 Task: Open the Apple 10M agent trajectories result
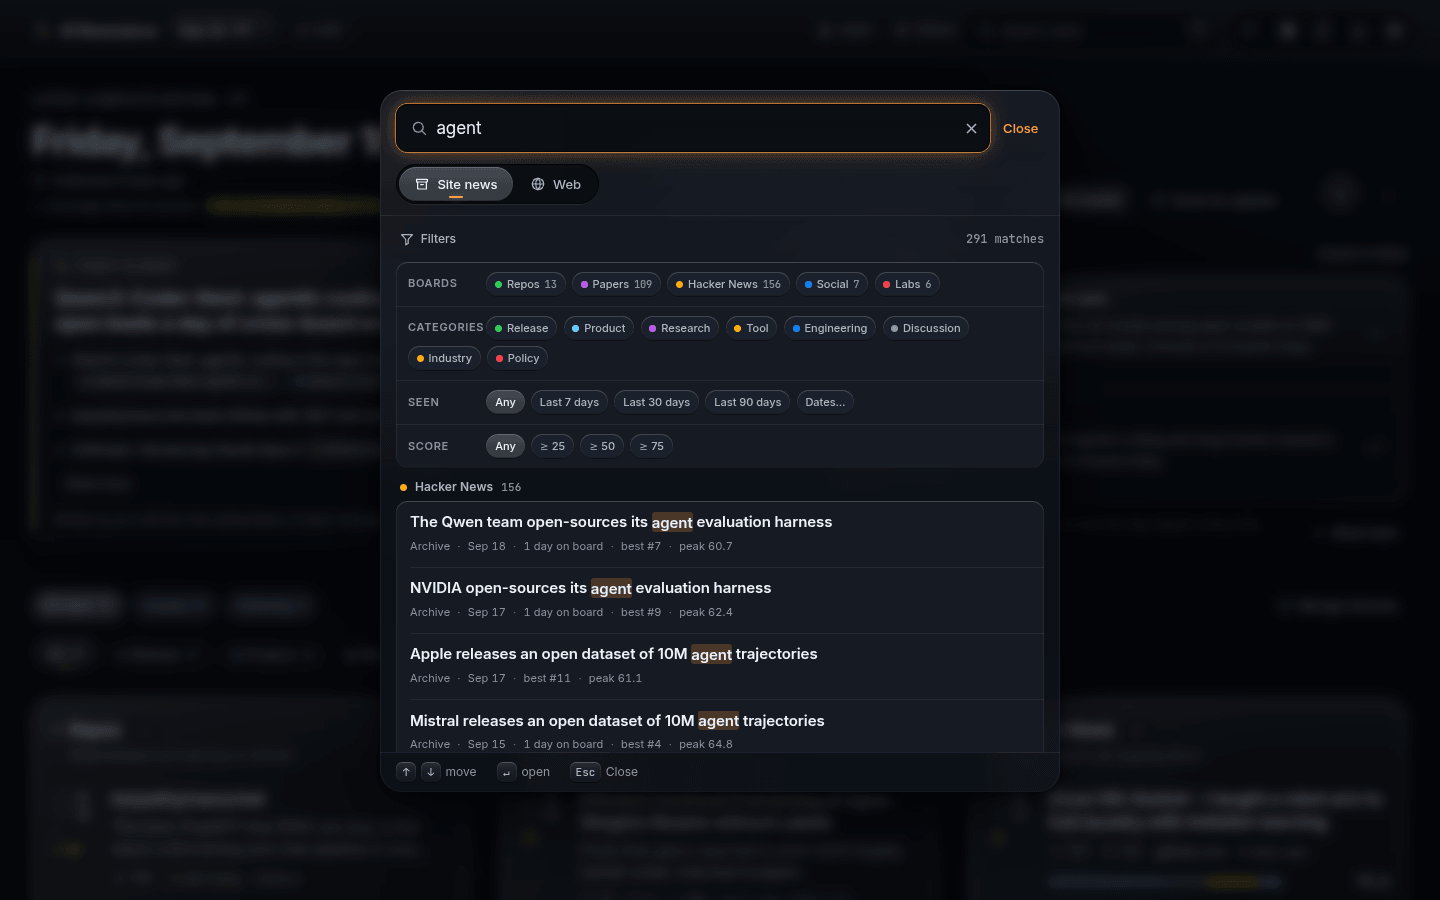[720, 666]
